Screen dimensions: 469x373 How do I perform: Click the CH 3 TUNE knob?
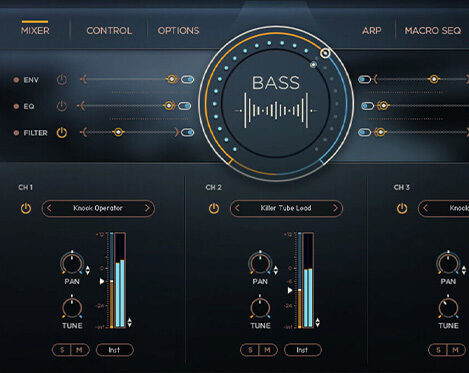(448, 307)
